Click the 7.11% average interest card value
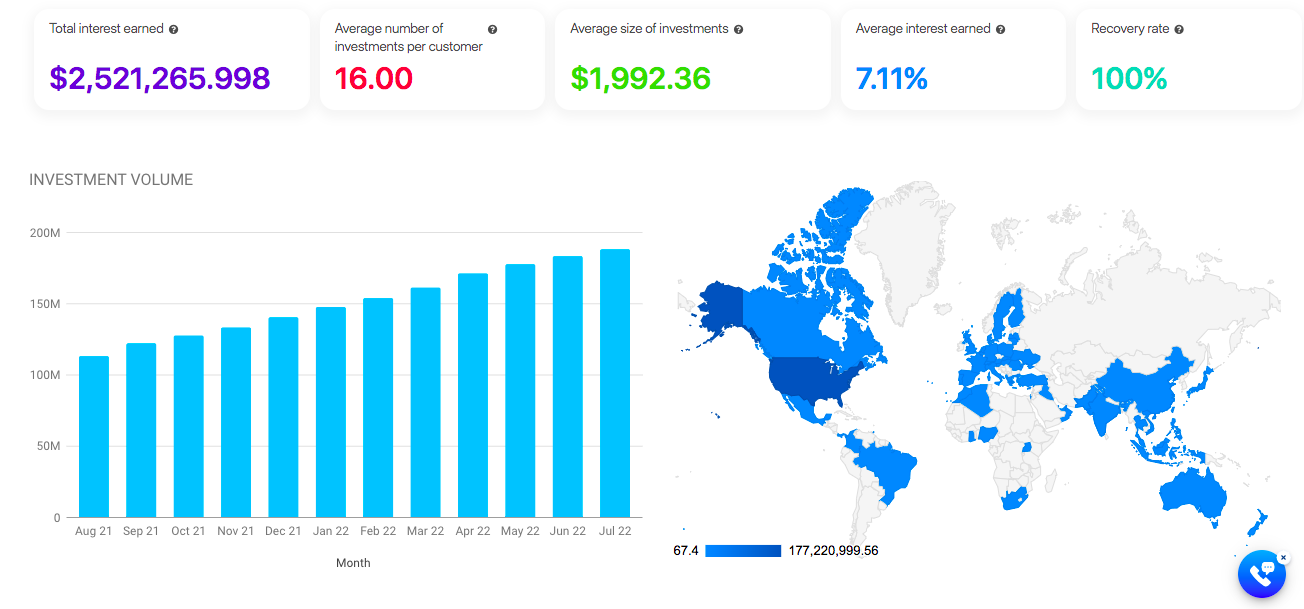Viewport: 1304px width, 609px height. [892, 78]
